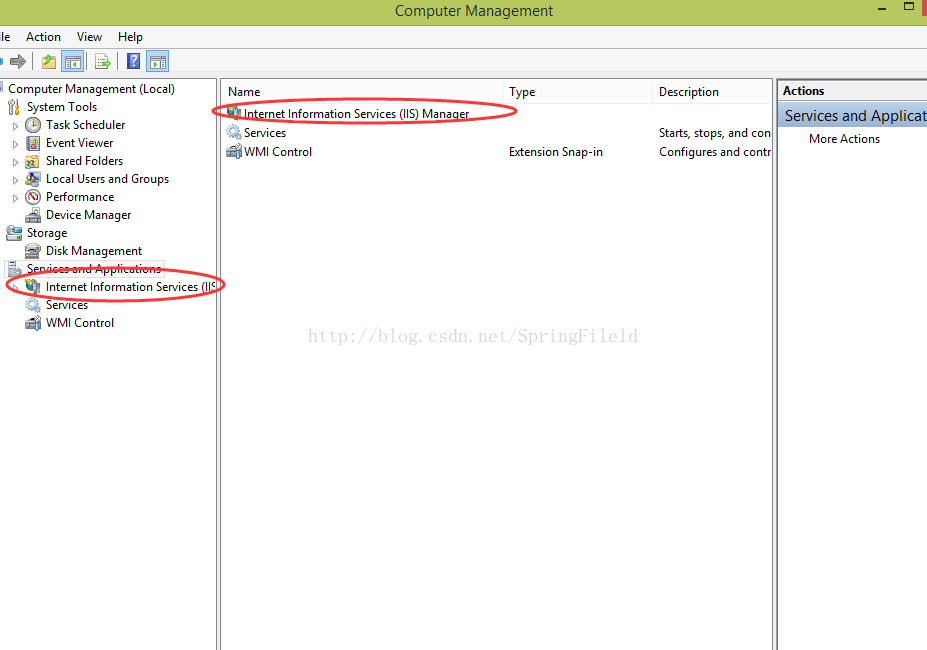927x650 pixels.
Task: Click Services and Applications Actions pane header
Action: (855, 116)
